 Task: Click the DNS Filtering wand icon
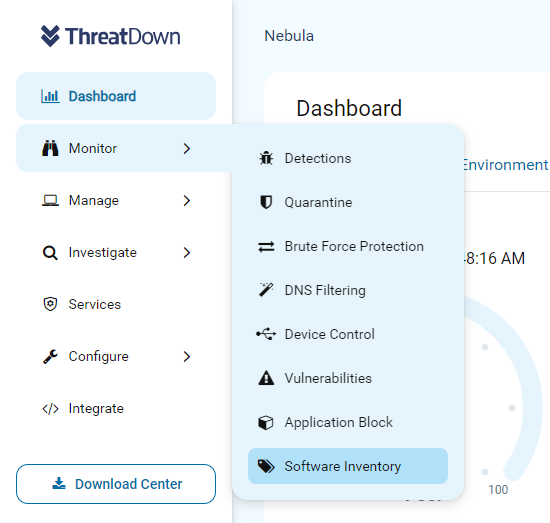(266, 290)
